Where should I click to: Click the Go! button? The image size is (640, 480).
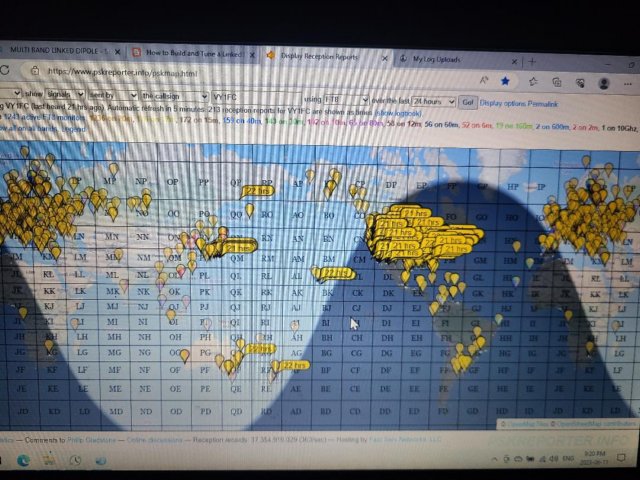point(468,102)
